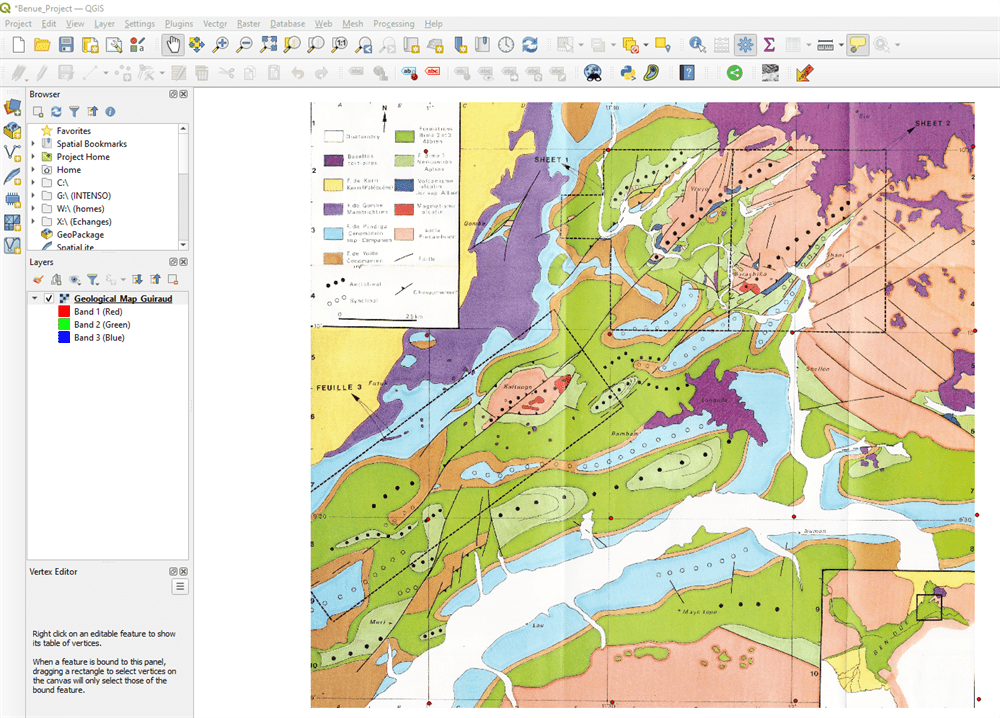Refresh the Browser panel
The image size is (1000, 718).
[56, 112]
